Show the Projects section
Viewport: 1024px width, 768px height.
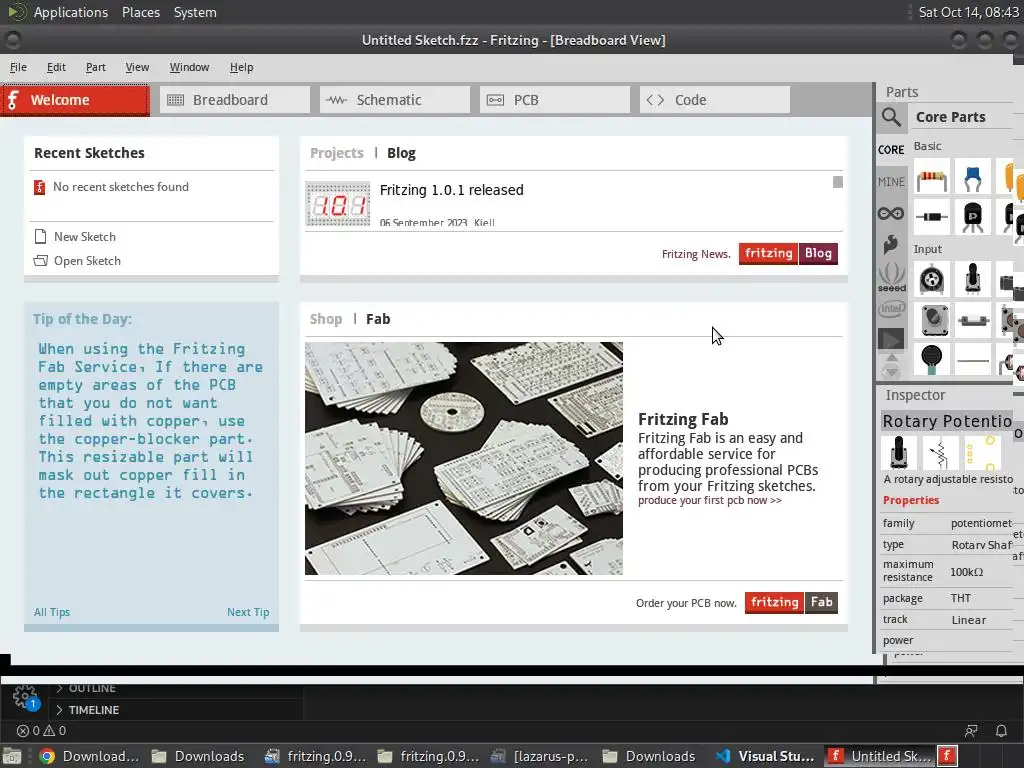coord(336,153)
